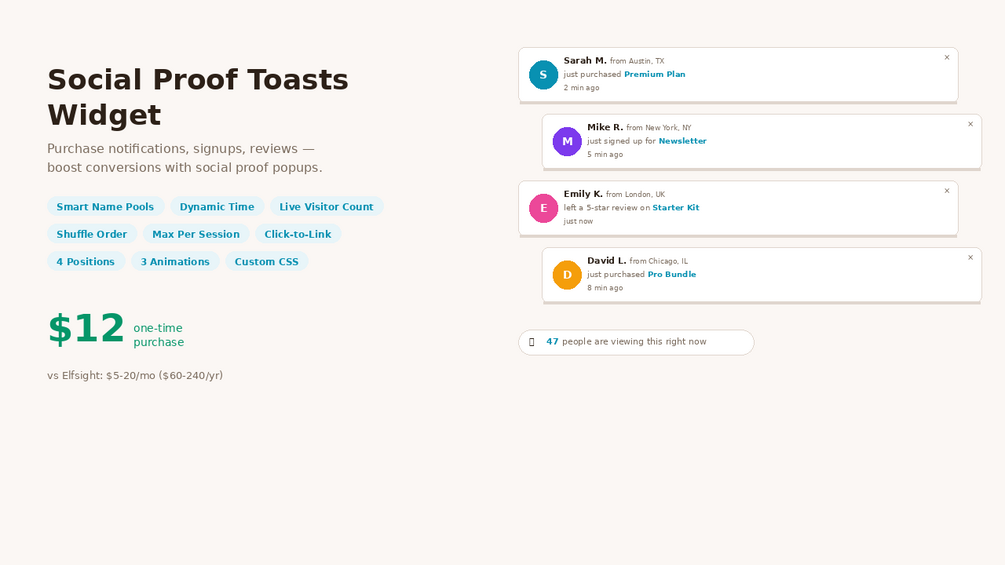This screenshot has width=1005, height=565.
Task: Close the David L. Pro Bundle toast
Action: pyautogui.click(x=970, y=258)
